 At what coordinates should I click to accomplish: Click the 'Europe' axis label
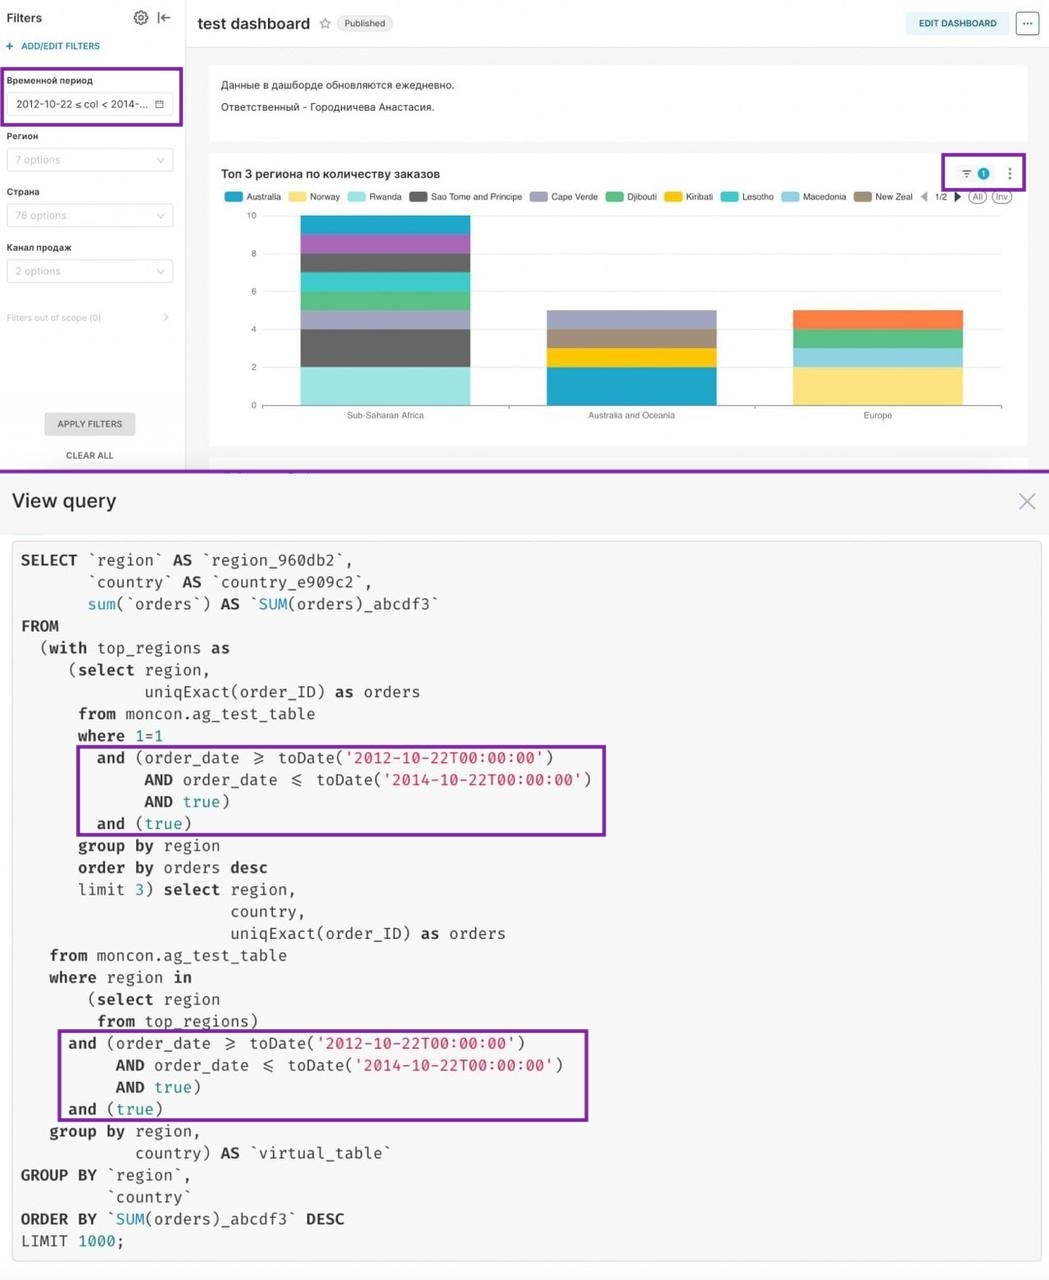pos(878,415)
